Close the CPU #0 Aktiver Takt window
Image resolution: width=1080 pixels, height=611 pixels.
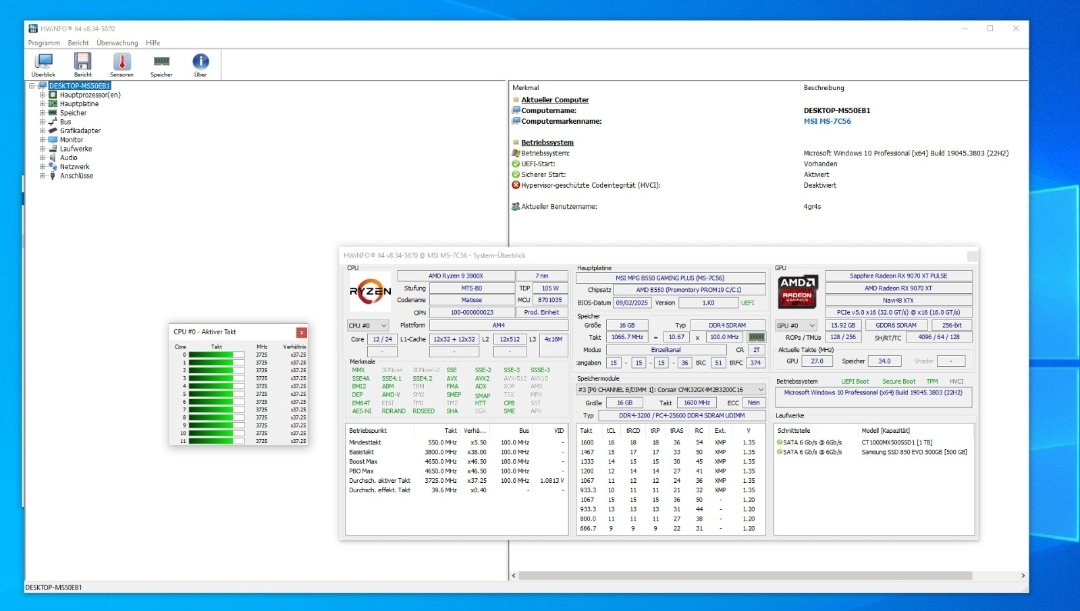[x=301, y=332]
